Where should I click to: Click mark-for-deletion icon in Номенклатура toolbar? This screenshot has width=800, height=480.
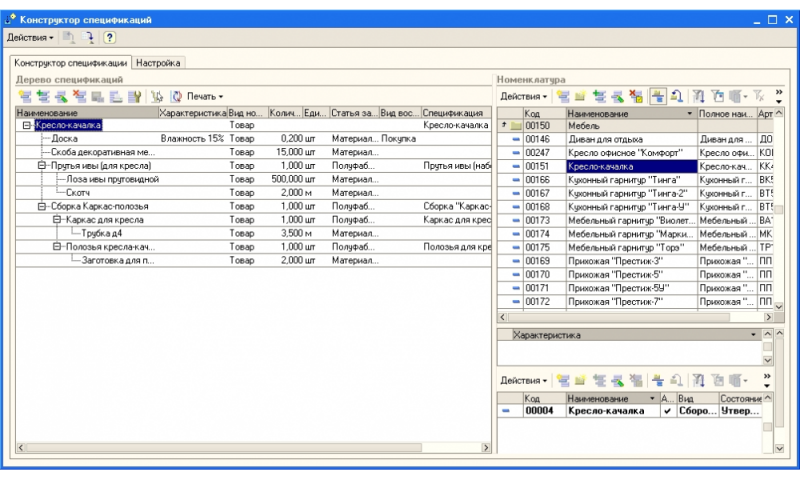click(x=636, y=96)
